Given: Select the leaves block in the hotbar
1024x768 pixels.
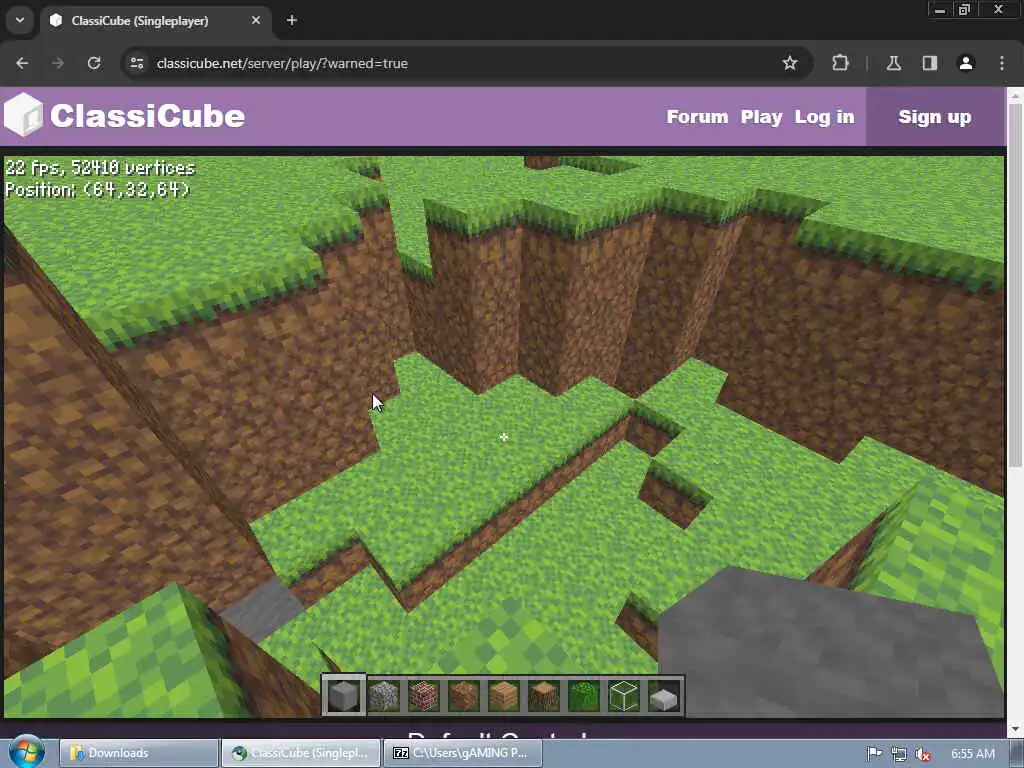Looking at the screenshot, I should coord(584,696).
